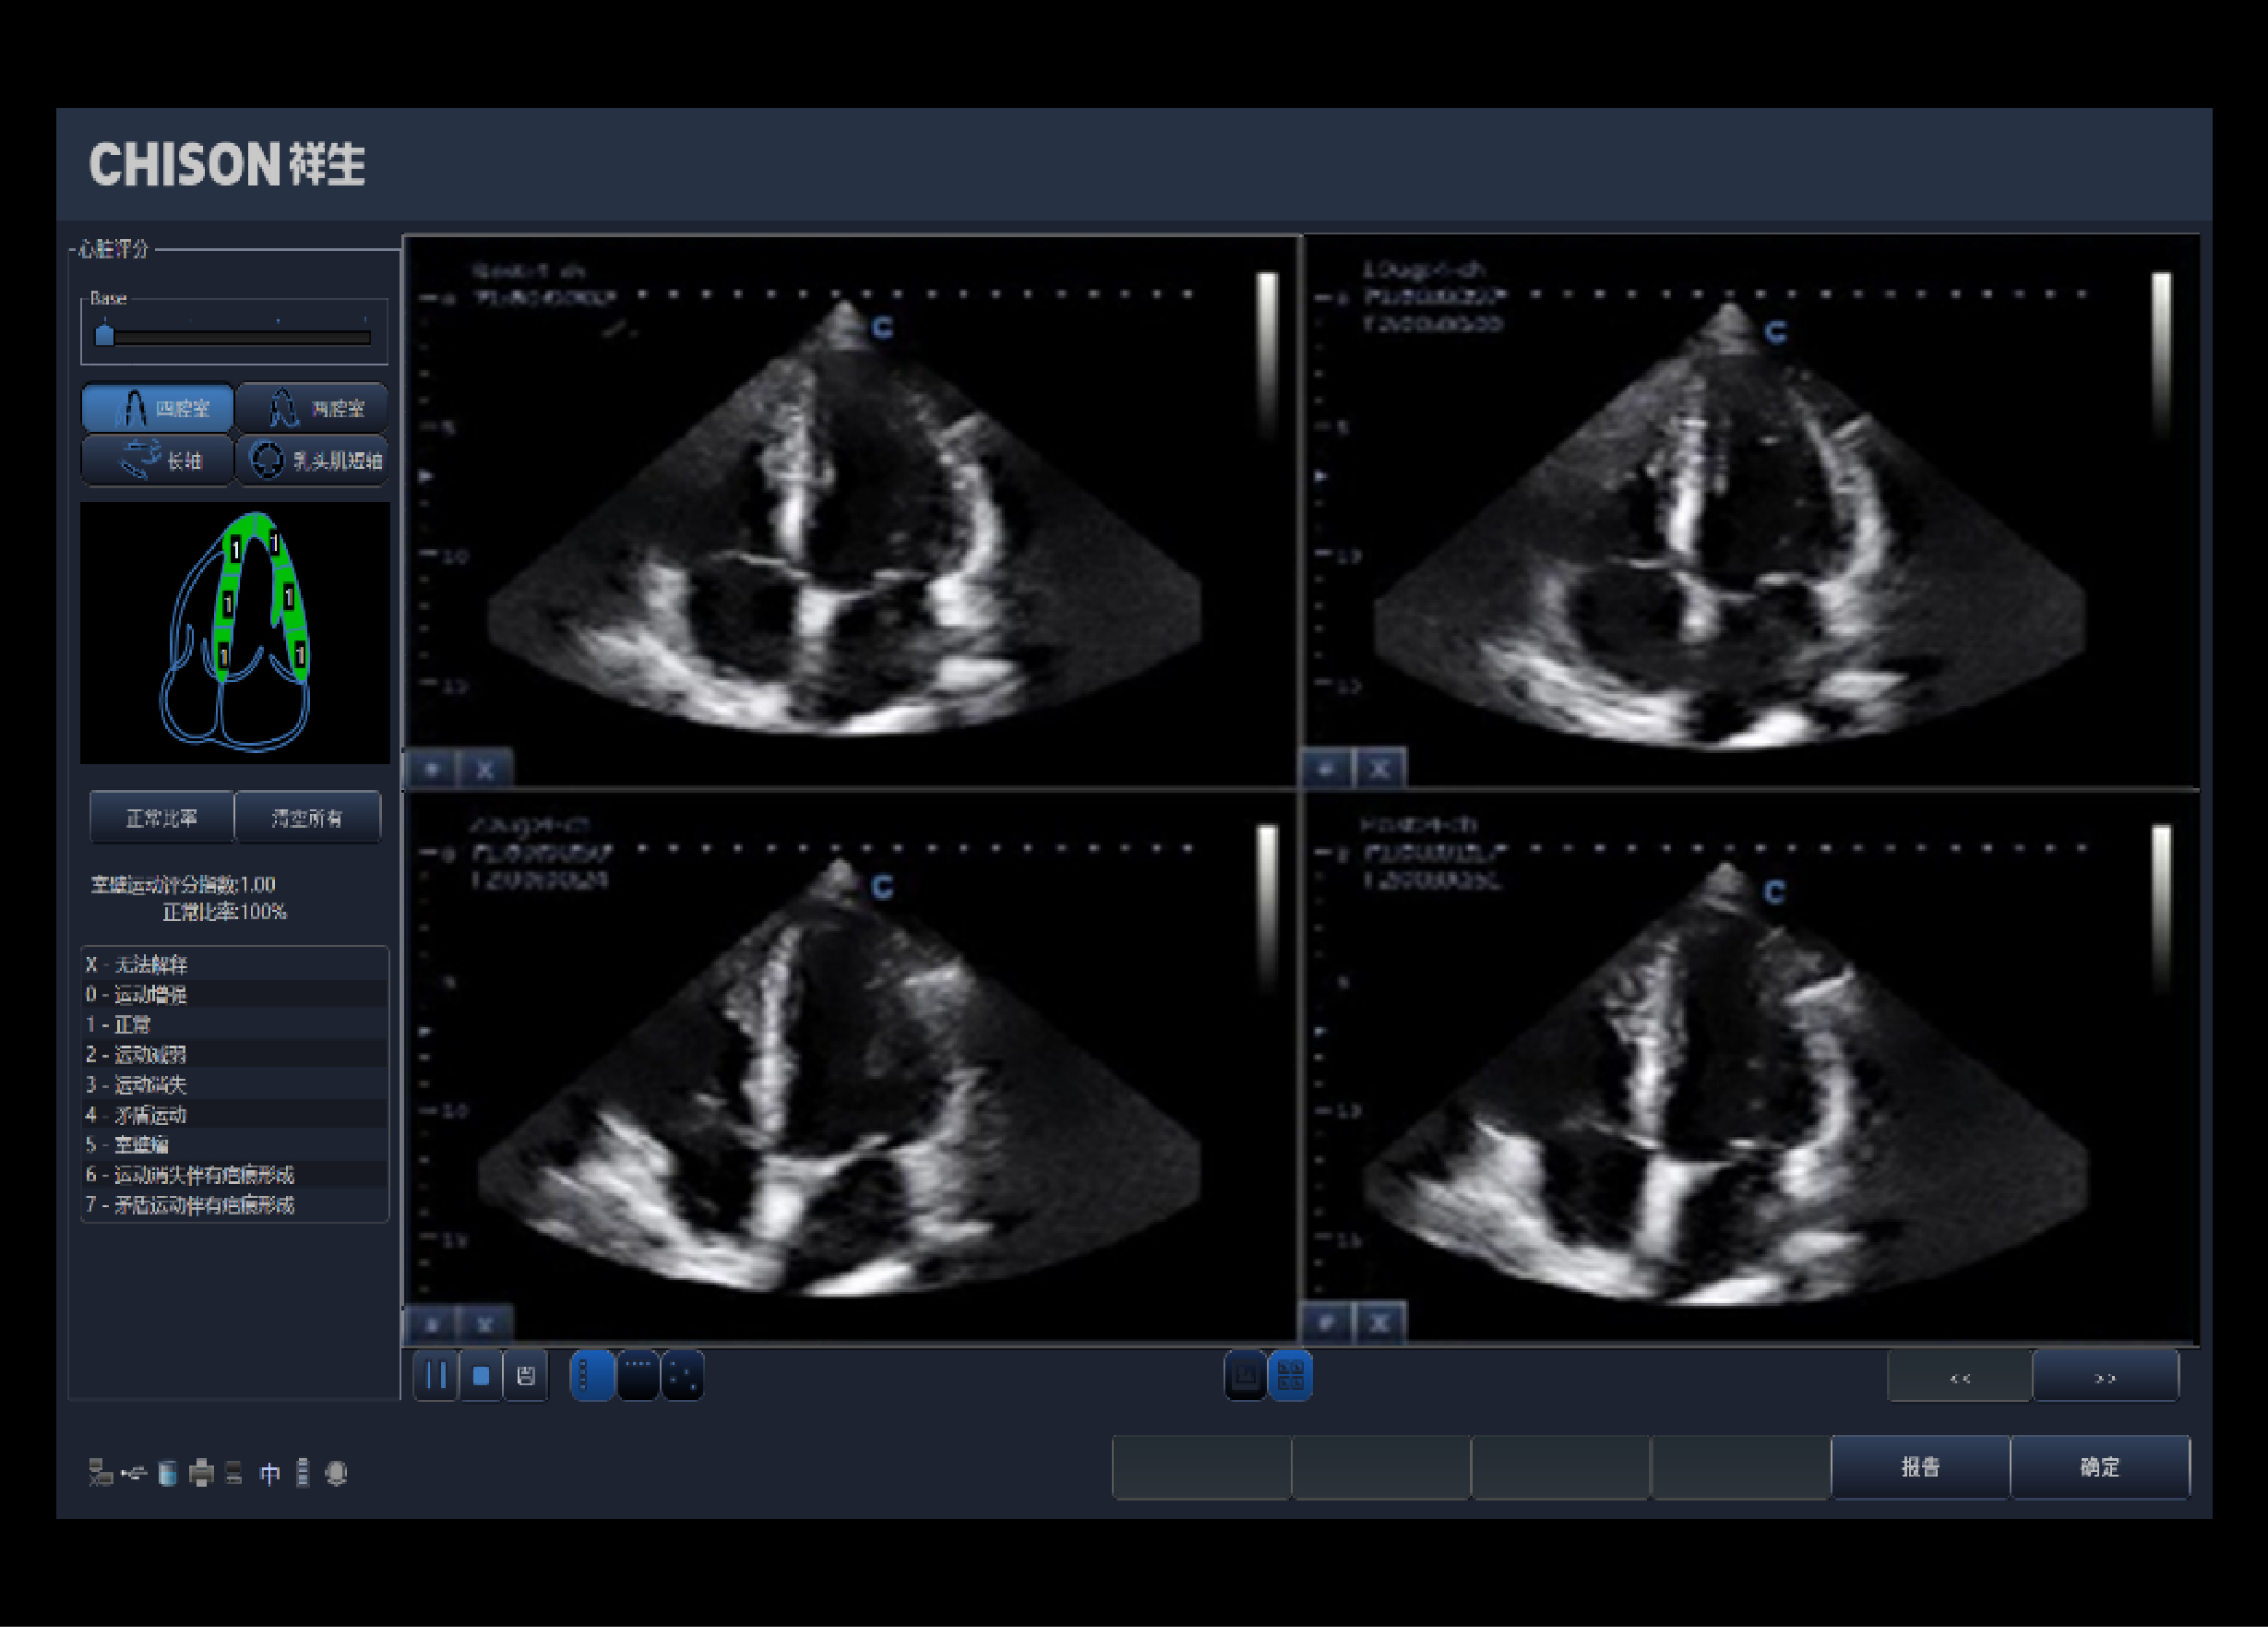Select the horizontal dots sync mode icon
Screen dimensions: 2268x1627
(638, 1376)
